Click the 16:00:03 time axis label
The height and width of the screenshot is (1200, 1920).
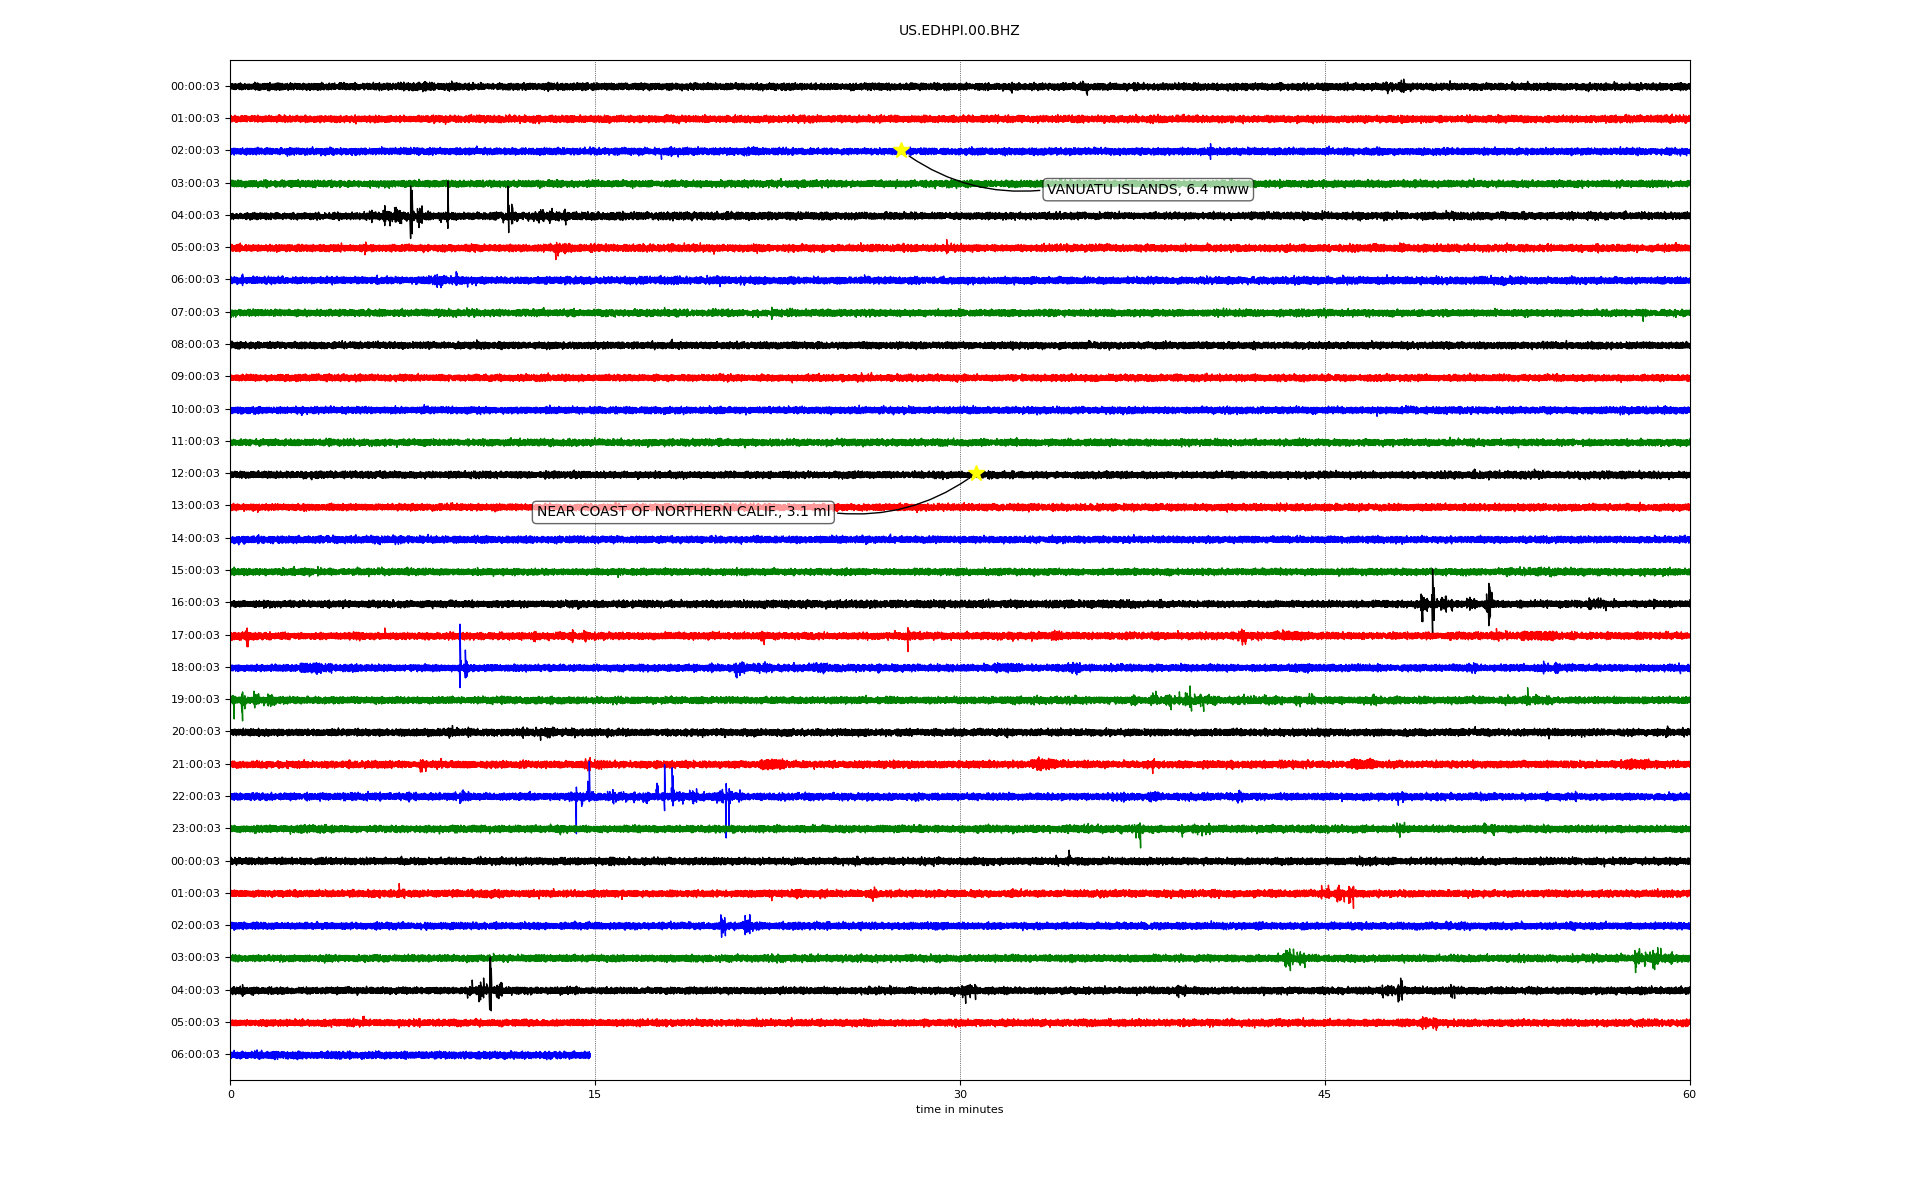pyautogui.click(x=195, y=602)
